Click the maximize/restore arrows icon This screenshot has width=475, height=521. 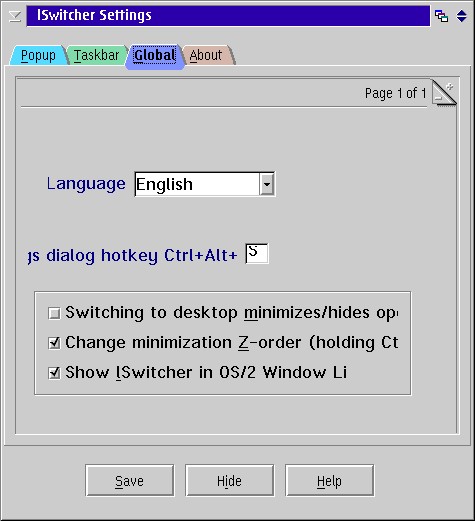[x=462, y=16]
